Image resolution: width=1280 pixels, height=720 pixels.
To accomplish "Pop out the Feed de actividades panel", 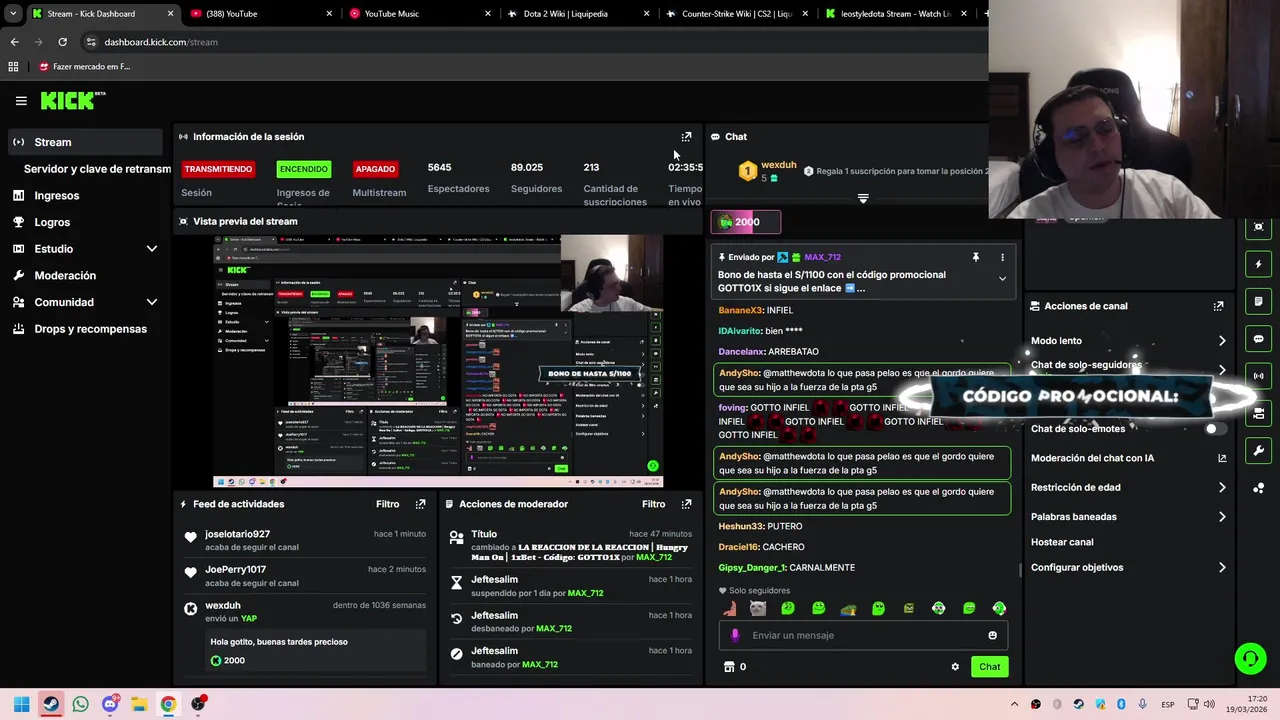I will click(420, 504).
